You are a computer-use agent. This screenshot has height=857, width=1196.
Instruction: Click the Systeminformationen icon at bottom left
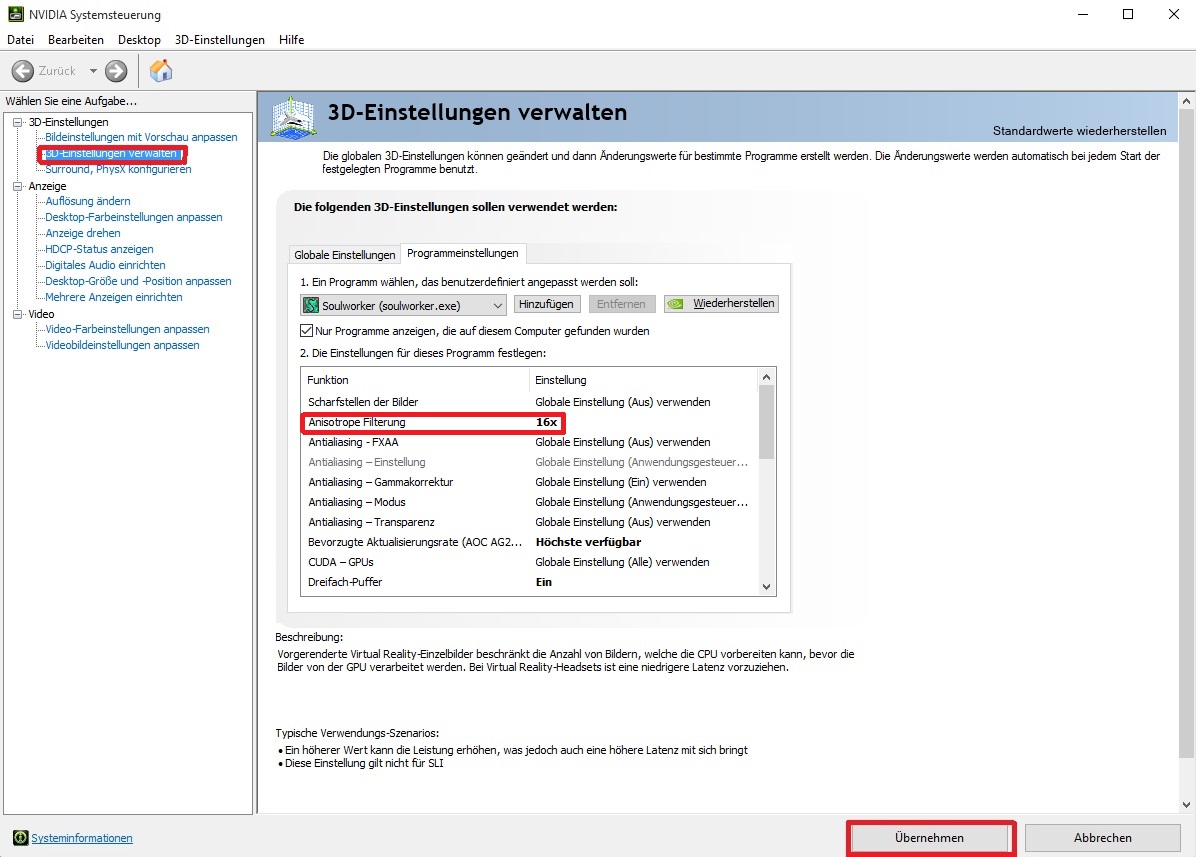20,838
